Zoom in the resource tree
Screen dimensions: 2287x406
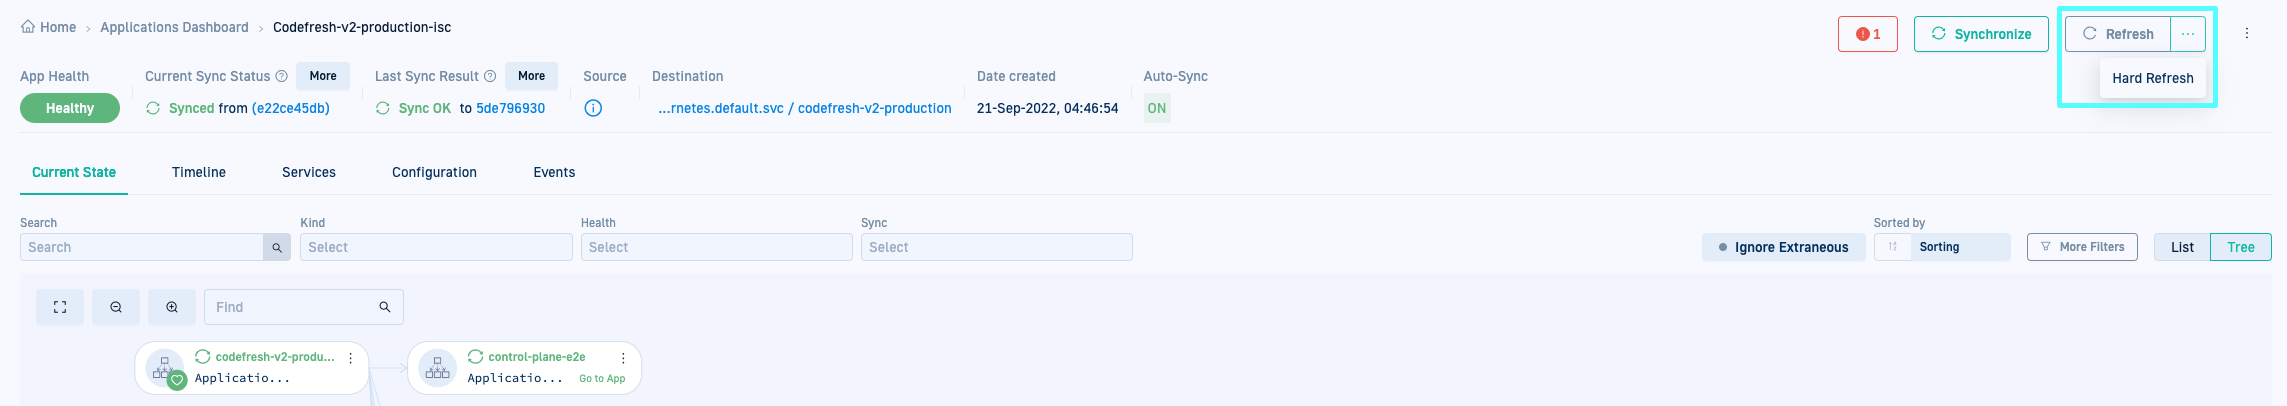click(x=172, y=307)
